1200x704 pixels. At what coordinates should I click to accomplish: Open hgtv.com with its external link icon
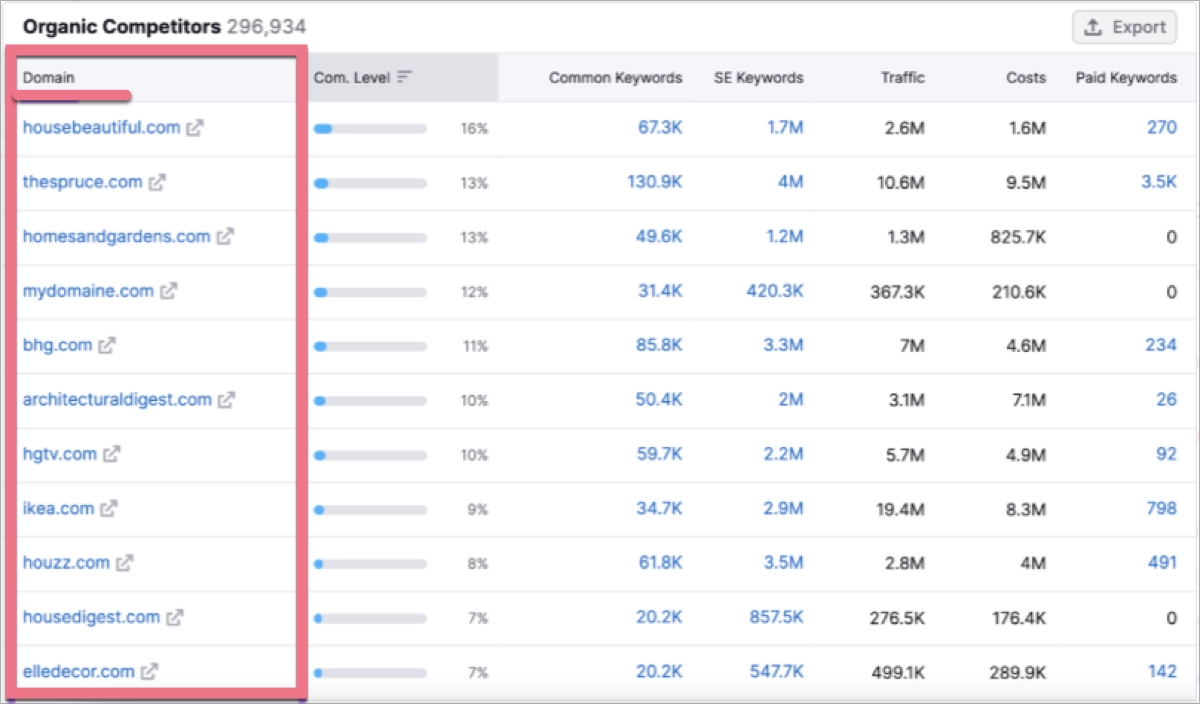click(113, 453)
